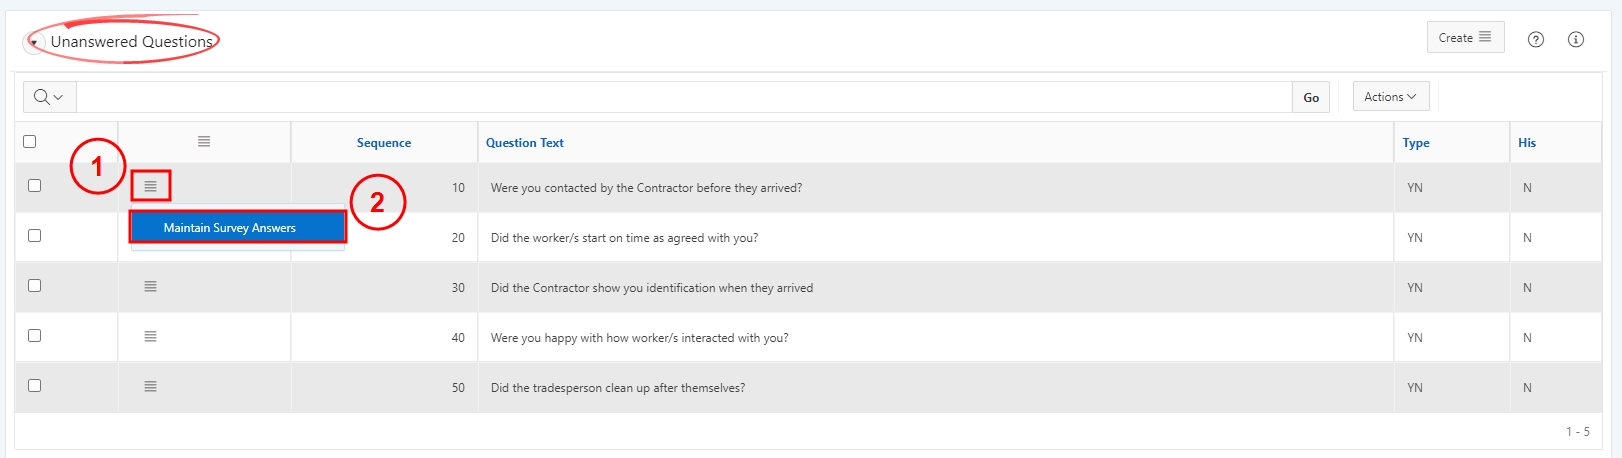Screen dimensions: 1622x458
Task: Sort by the Sequence column header
Action: (x=384, y=143)
